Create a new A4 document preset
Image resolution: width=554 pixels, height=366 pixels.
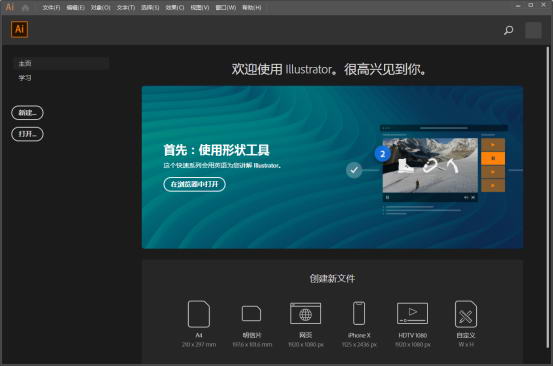point(199,314)
